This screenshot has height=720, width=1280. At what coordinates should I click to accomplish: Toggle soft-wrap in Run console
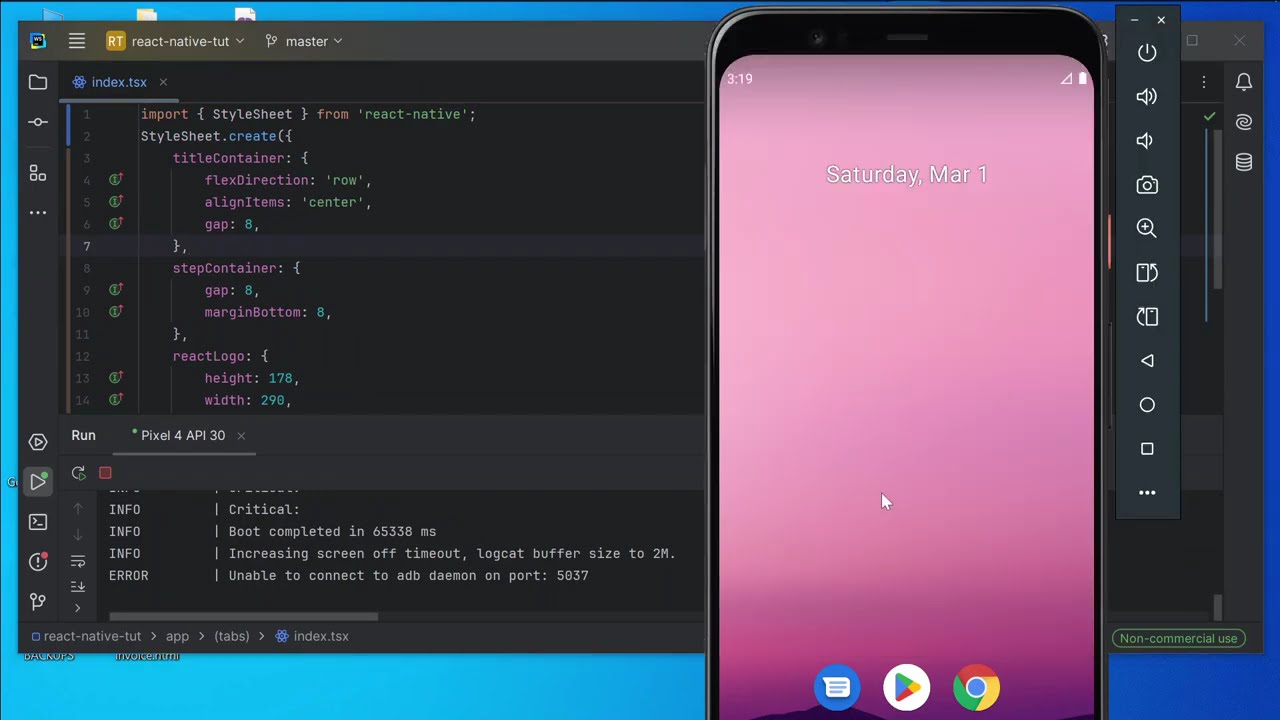[x=78, y=561]
